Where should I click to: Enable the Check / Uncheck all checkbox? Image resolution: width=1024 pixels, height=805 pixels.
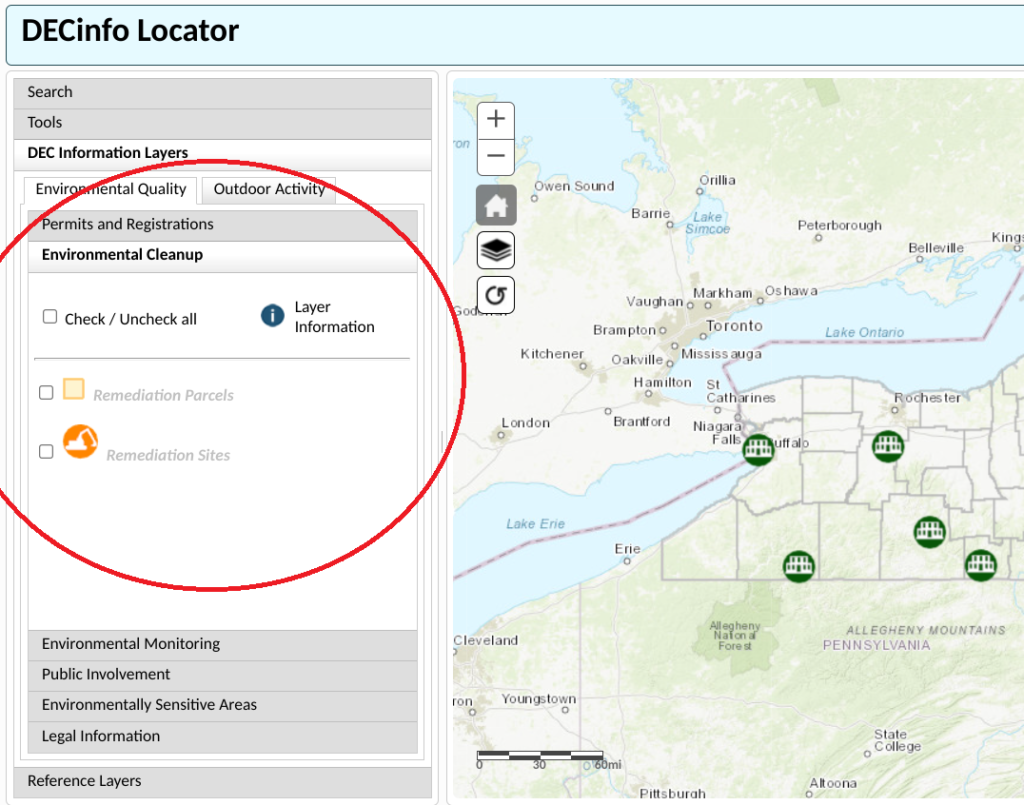[49, 316]
